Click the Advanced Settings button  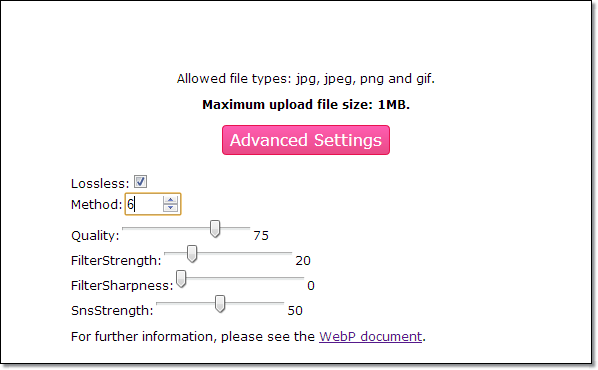click(306, 140)
